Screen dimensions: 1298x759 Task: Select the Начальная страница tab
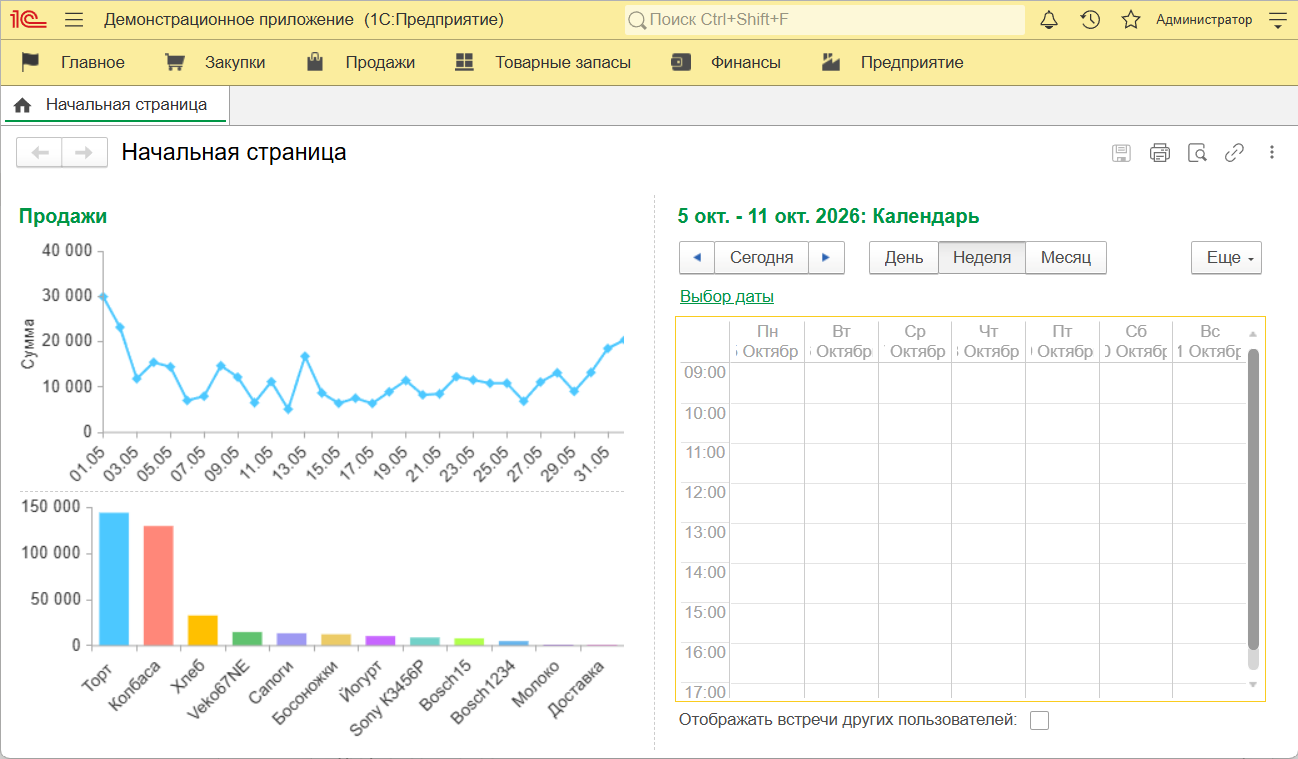[116, 105]
